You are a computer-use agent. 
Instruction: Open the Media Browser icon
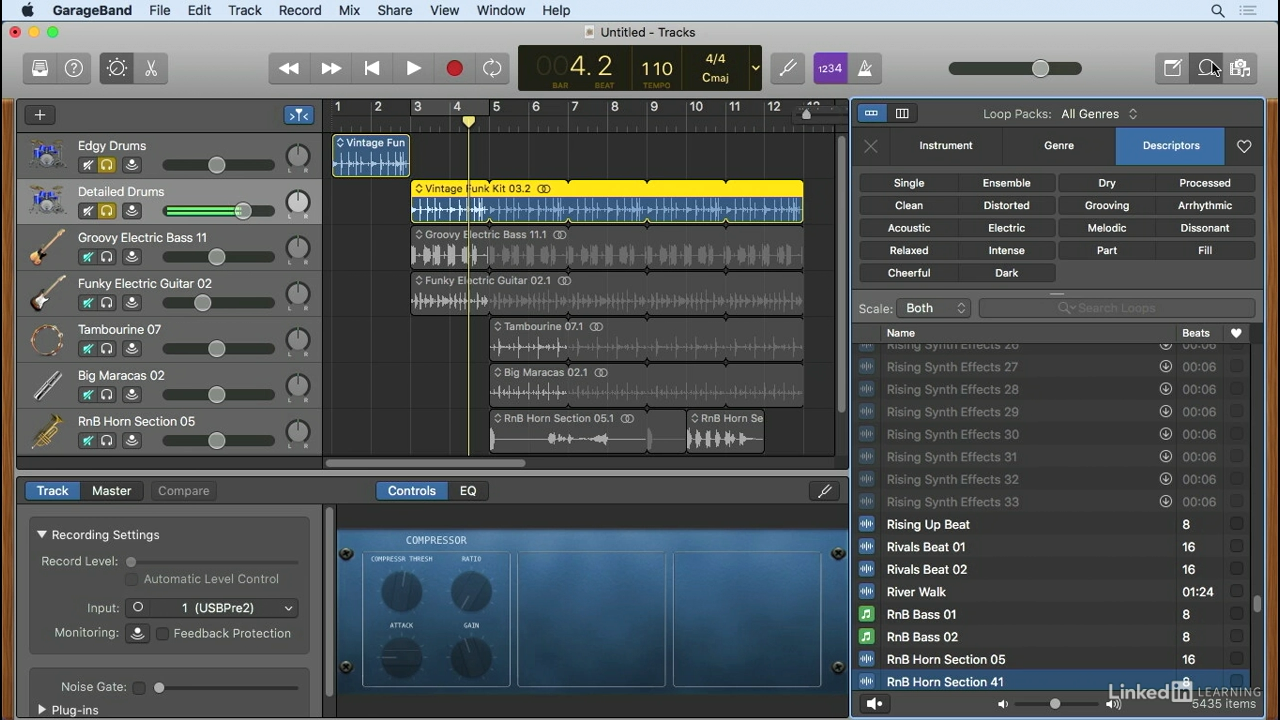tap(1240, 68)
